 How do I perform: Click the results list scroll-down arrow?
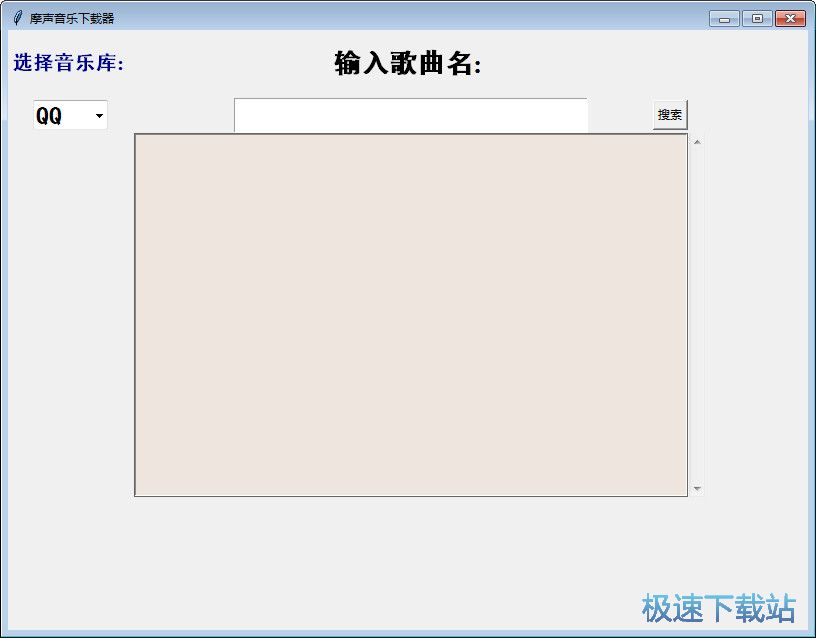pyautogui.click(x=697, y=489)
